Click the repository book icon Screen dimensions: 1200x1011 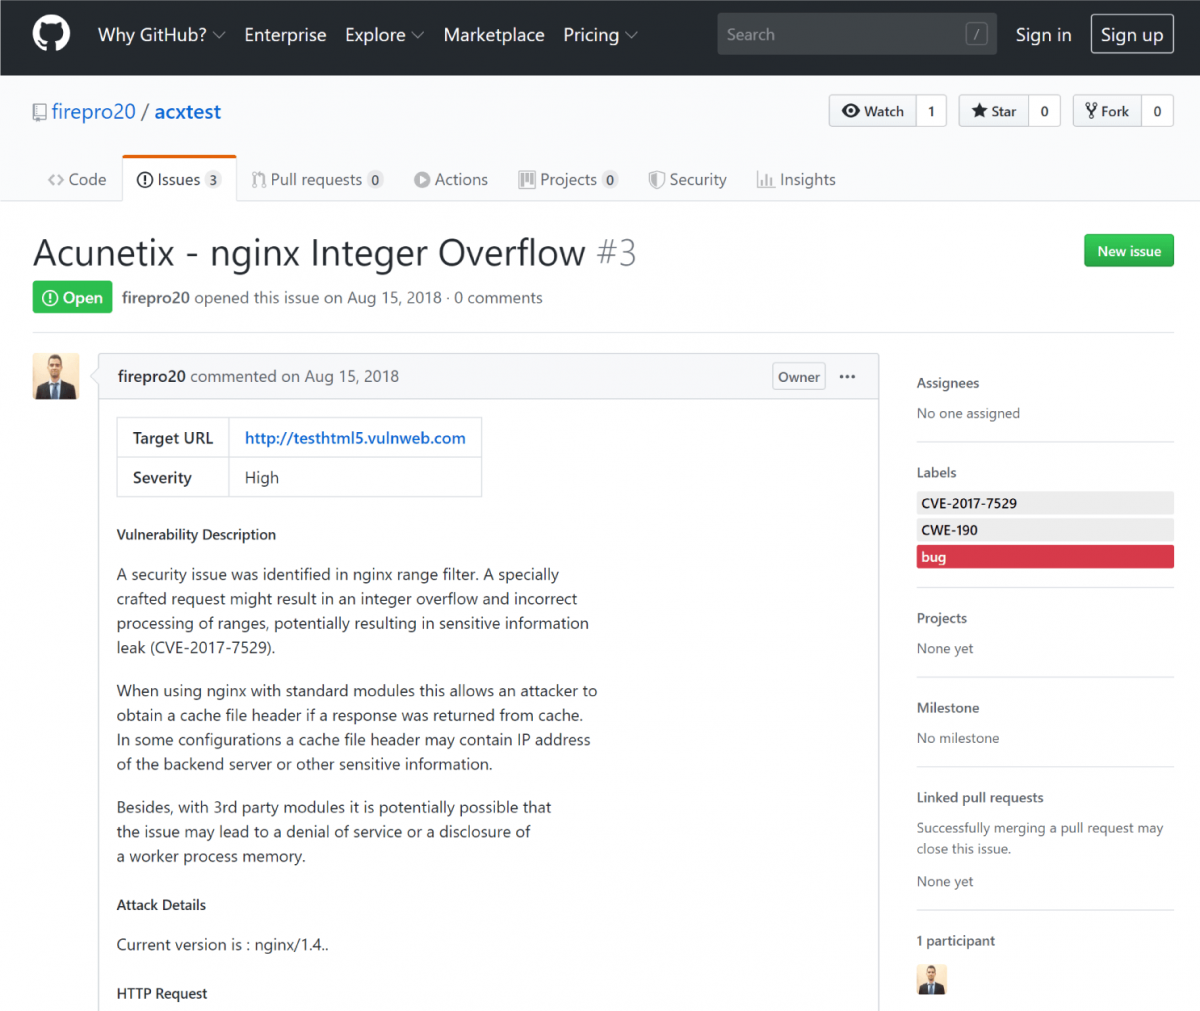point(39,112)
